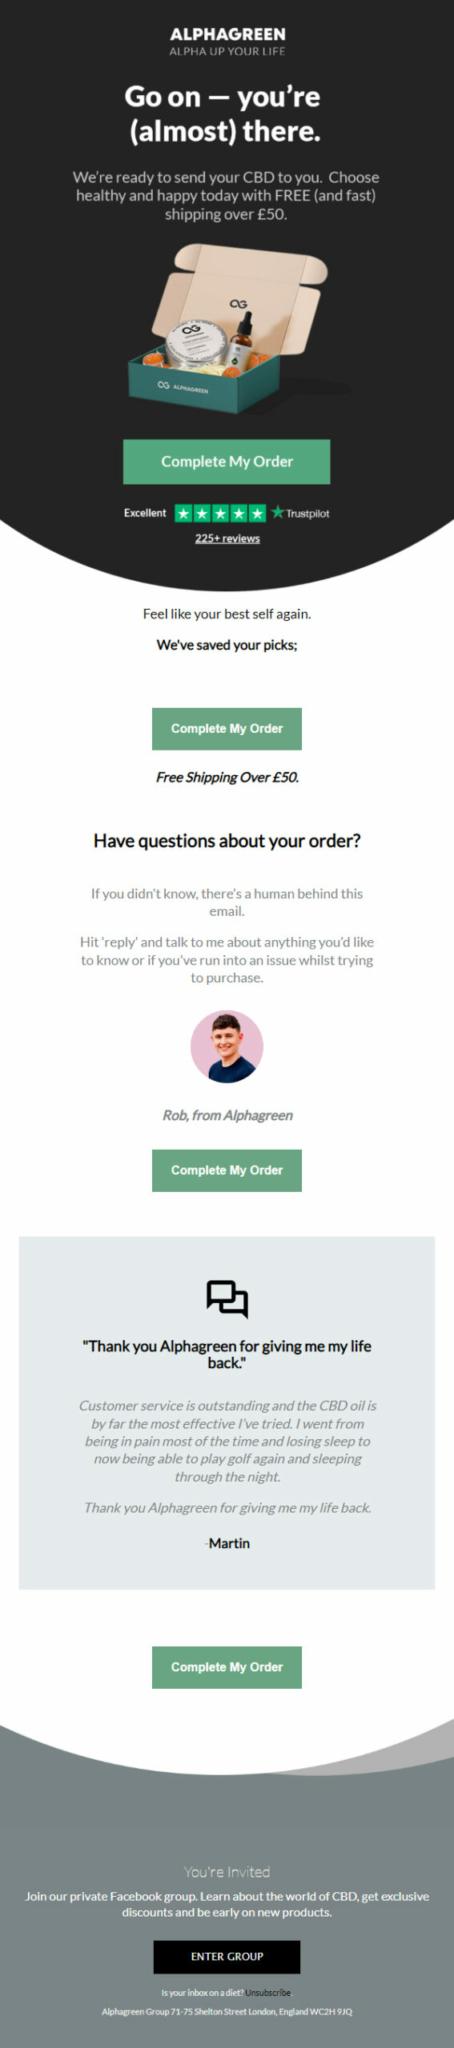The height and width of the screenshot is (2048, 454).
Task: Click the Free Shipping Over £50 text
Action: pos(227,777)
